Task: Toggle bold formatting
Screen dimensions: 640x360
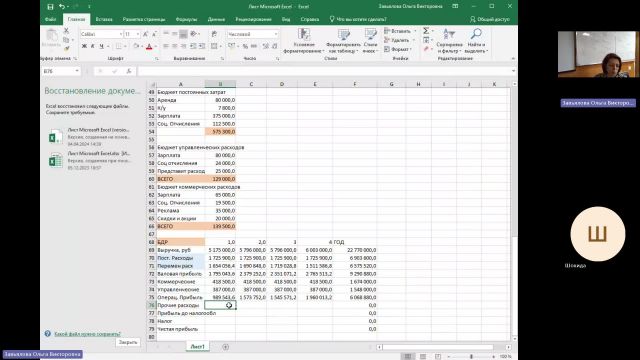Action: (84, 46)
